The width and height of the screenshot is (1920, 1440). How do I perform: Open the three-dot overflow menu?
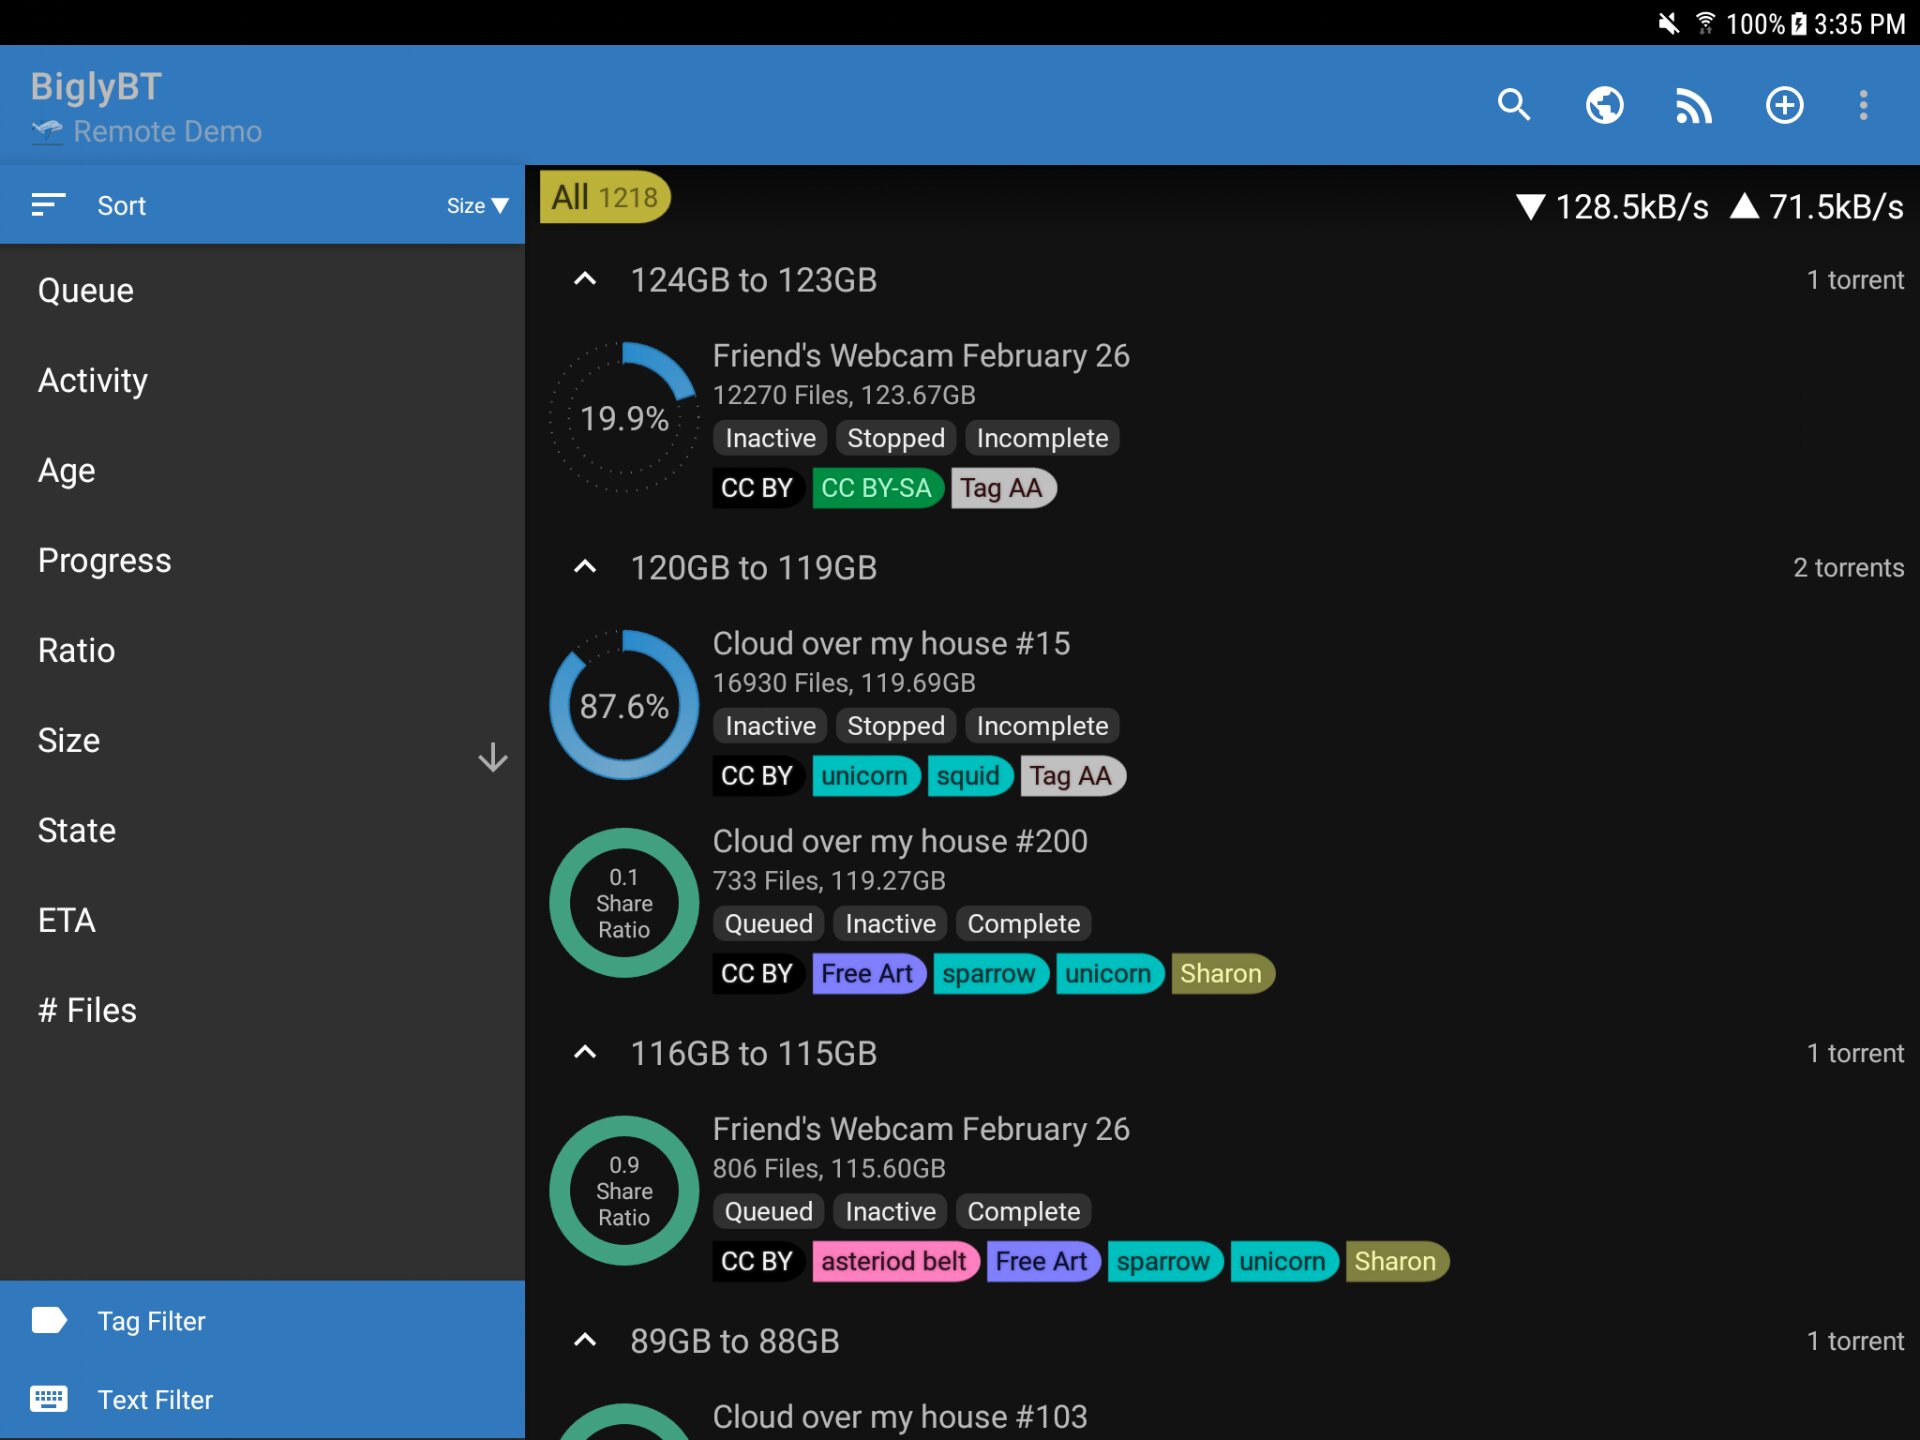(x=1863, y=105)
